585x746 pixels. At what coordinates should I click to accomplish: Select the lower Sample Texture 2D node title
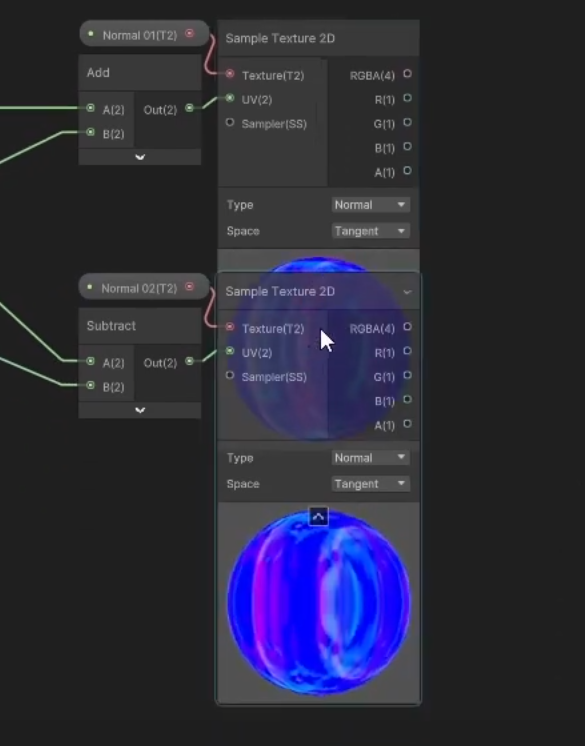pyautogui.click(x=280, y=292)
